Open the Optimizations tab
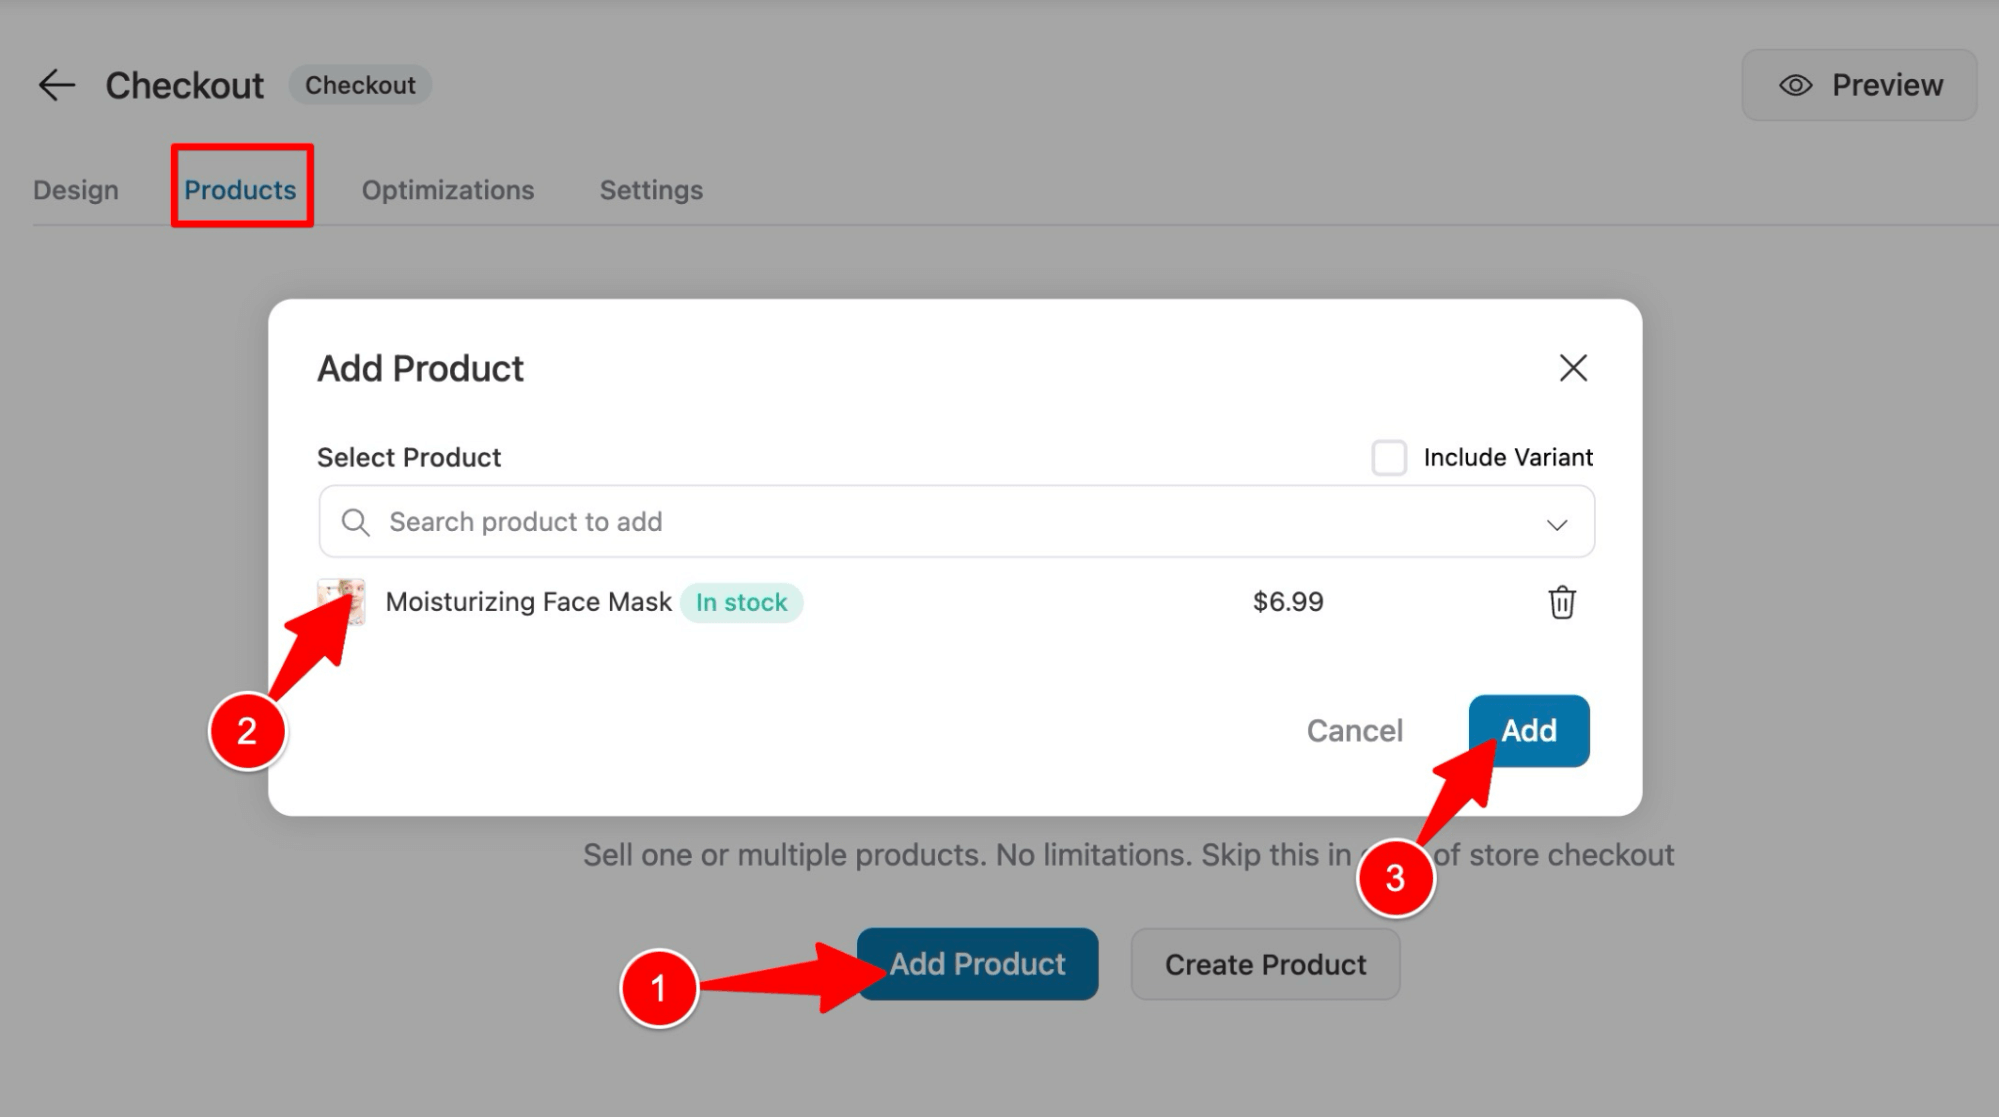The height and width of the screenshot is (1117, 1999). (x=448, y=189)
